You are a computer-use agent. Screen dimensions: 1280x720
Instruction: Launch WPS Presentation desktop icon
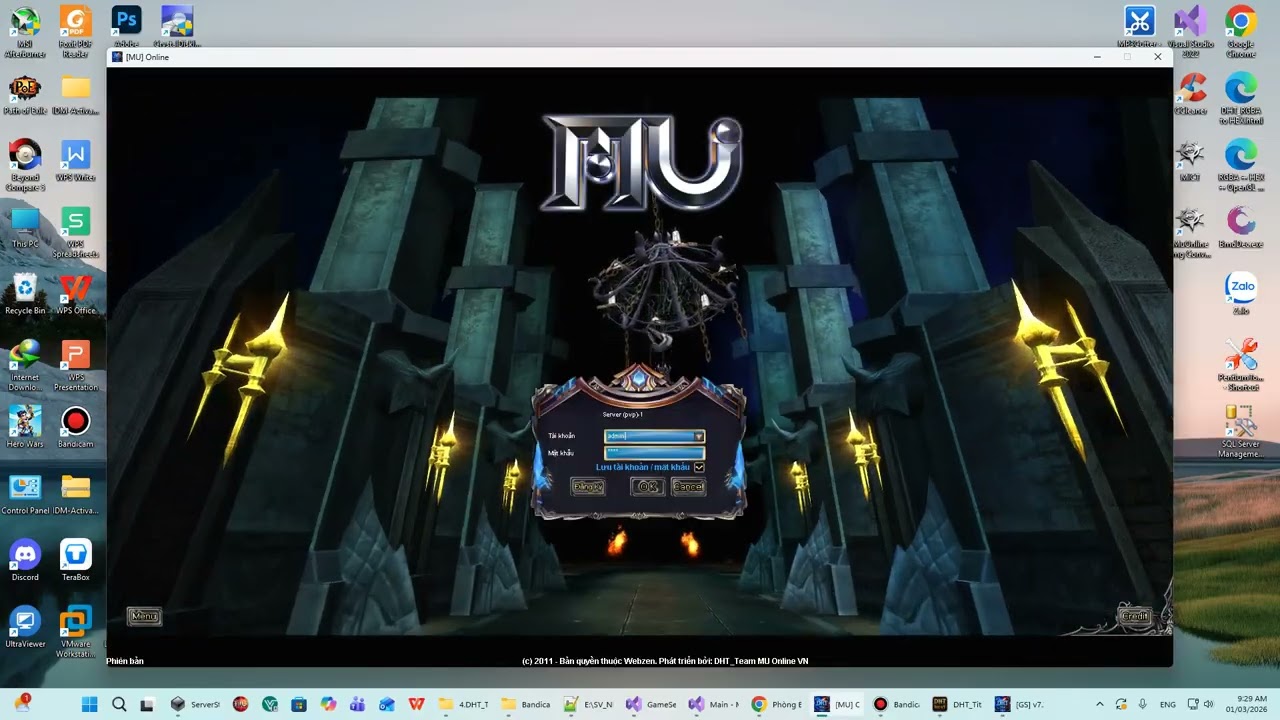76,366
